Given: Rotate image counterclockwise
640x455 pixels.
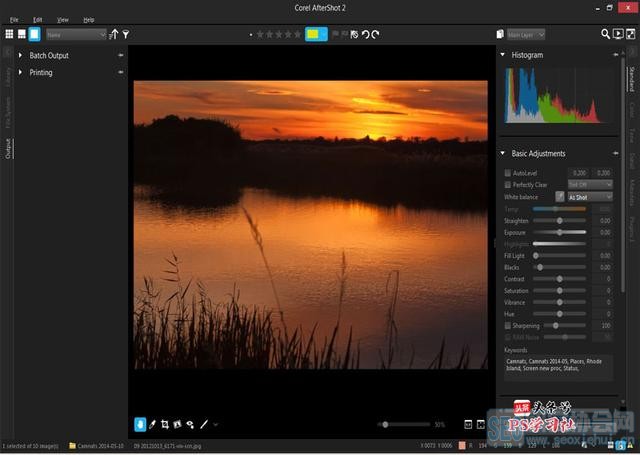Looking at the screenshot, I should click(x=365, y=35).
